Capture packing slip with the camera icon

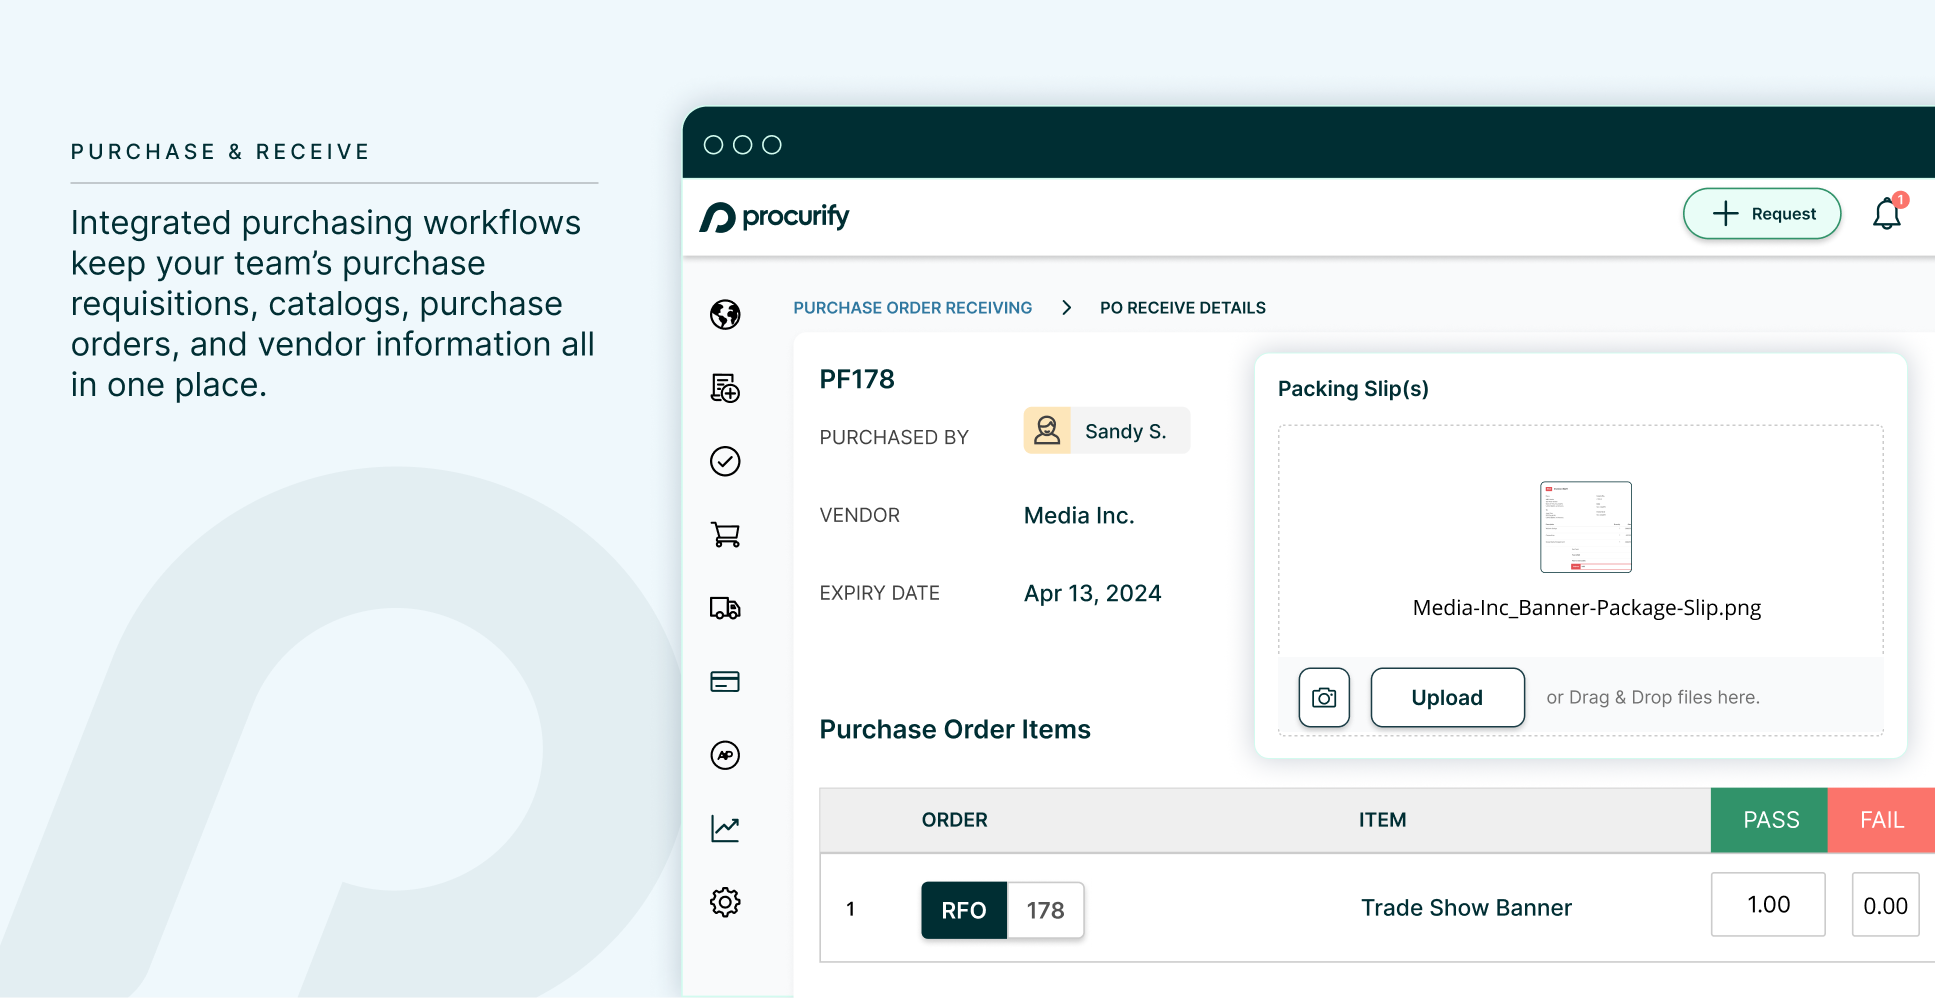tap(1324, 697)
